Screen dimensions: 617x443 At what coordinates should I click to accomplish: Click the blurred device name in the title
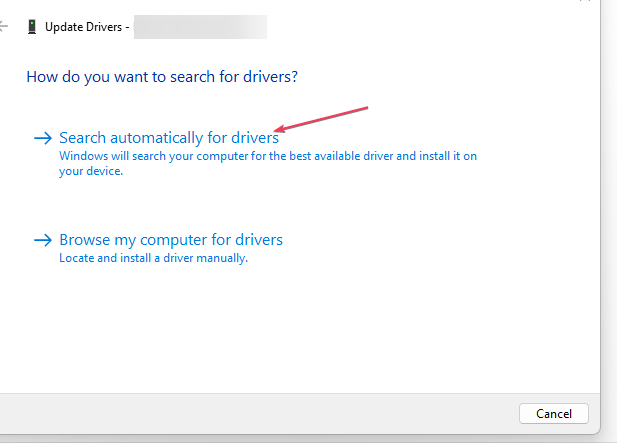(x=200, y=27)
